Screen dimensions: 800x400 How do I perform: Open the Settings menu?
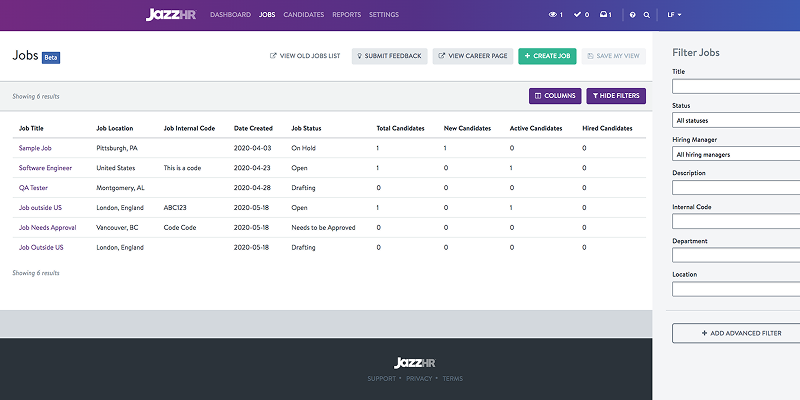(x=384, y=15)
